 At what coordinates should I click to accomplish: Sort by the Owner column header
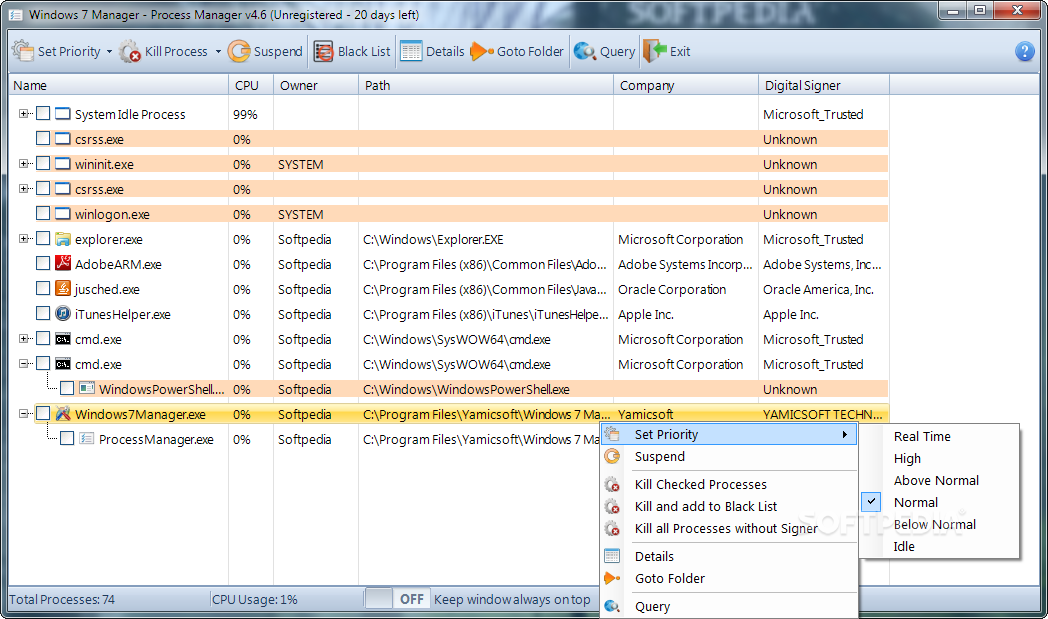[x=316, y=85]
